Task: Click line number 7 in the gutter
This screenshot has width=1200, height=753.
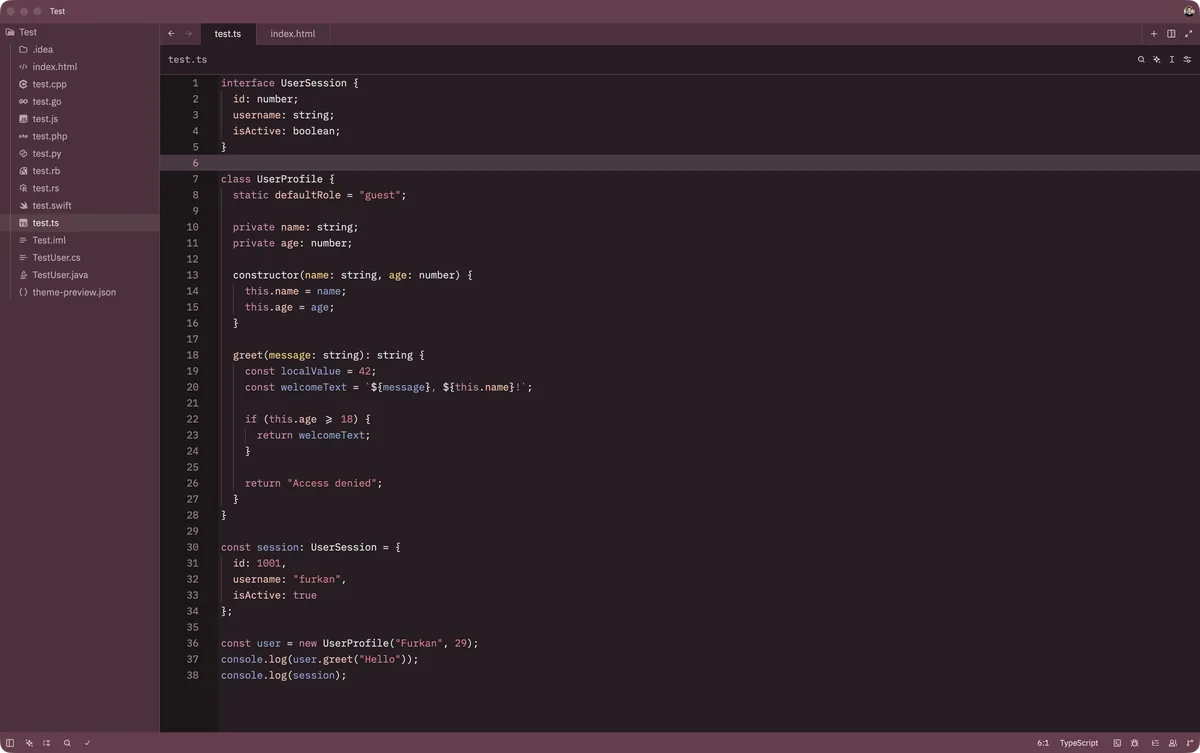Action: tap(195, 179)
